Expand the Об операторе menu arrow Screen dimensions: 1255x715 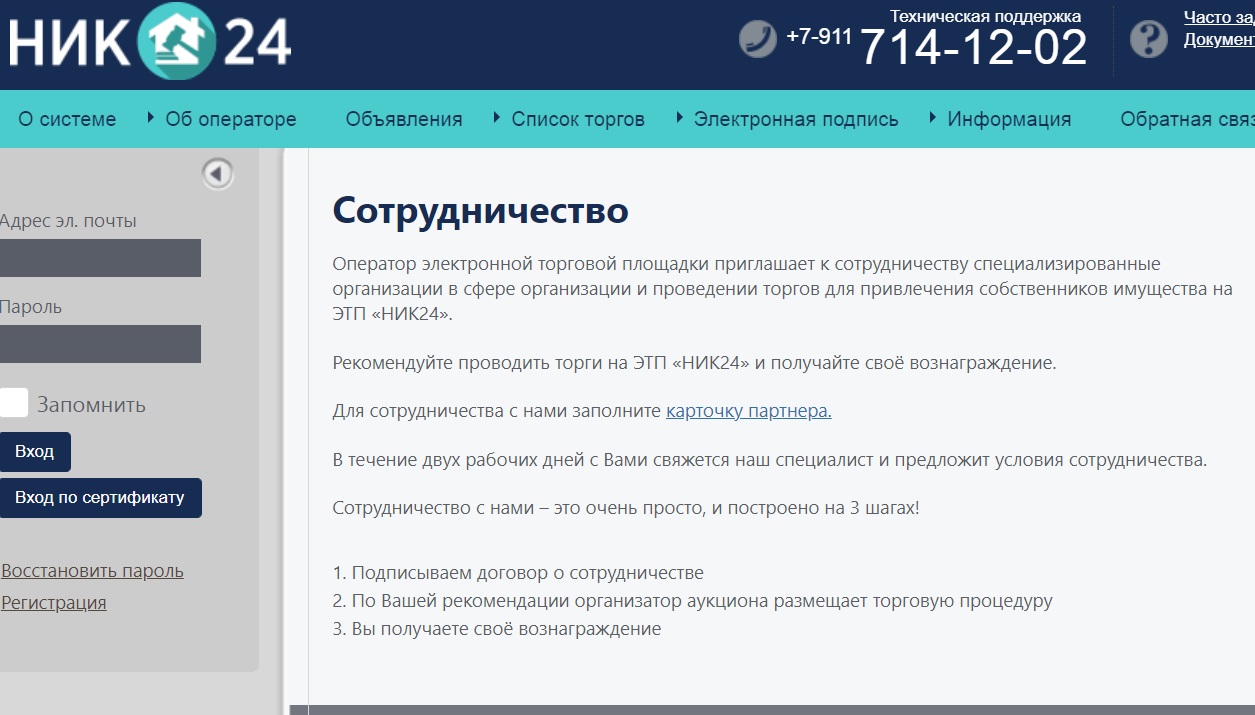point(151,118)
